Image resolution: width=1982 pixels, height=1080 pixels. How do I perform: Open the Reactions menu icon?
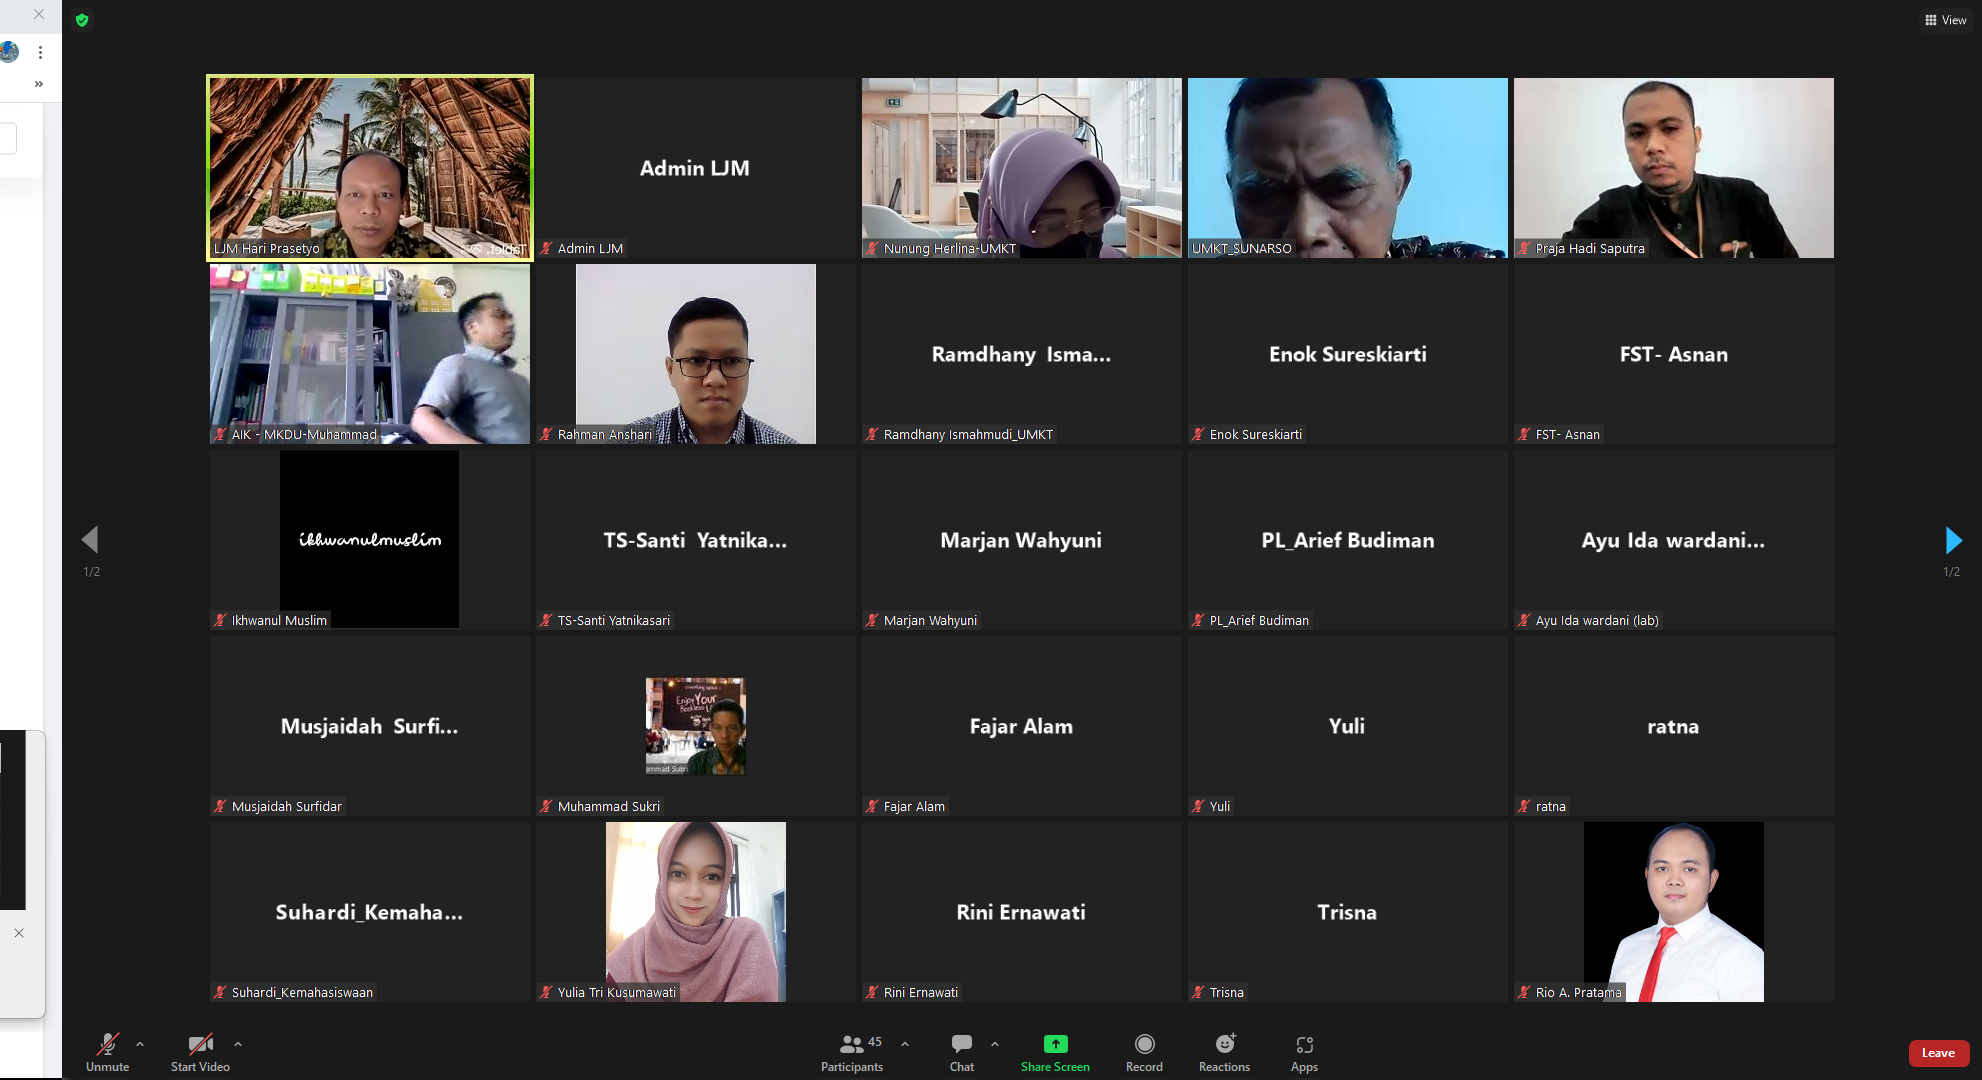pyautogui.click(x=1224, y=1045)
